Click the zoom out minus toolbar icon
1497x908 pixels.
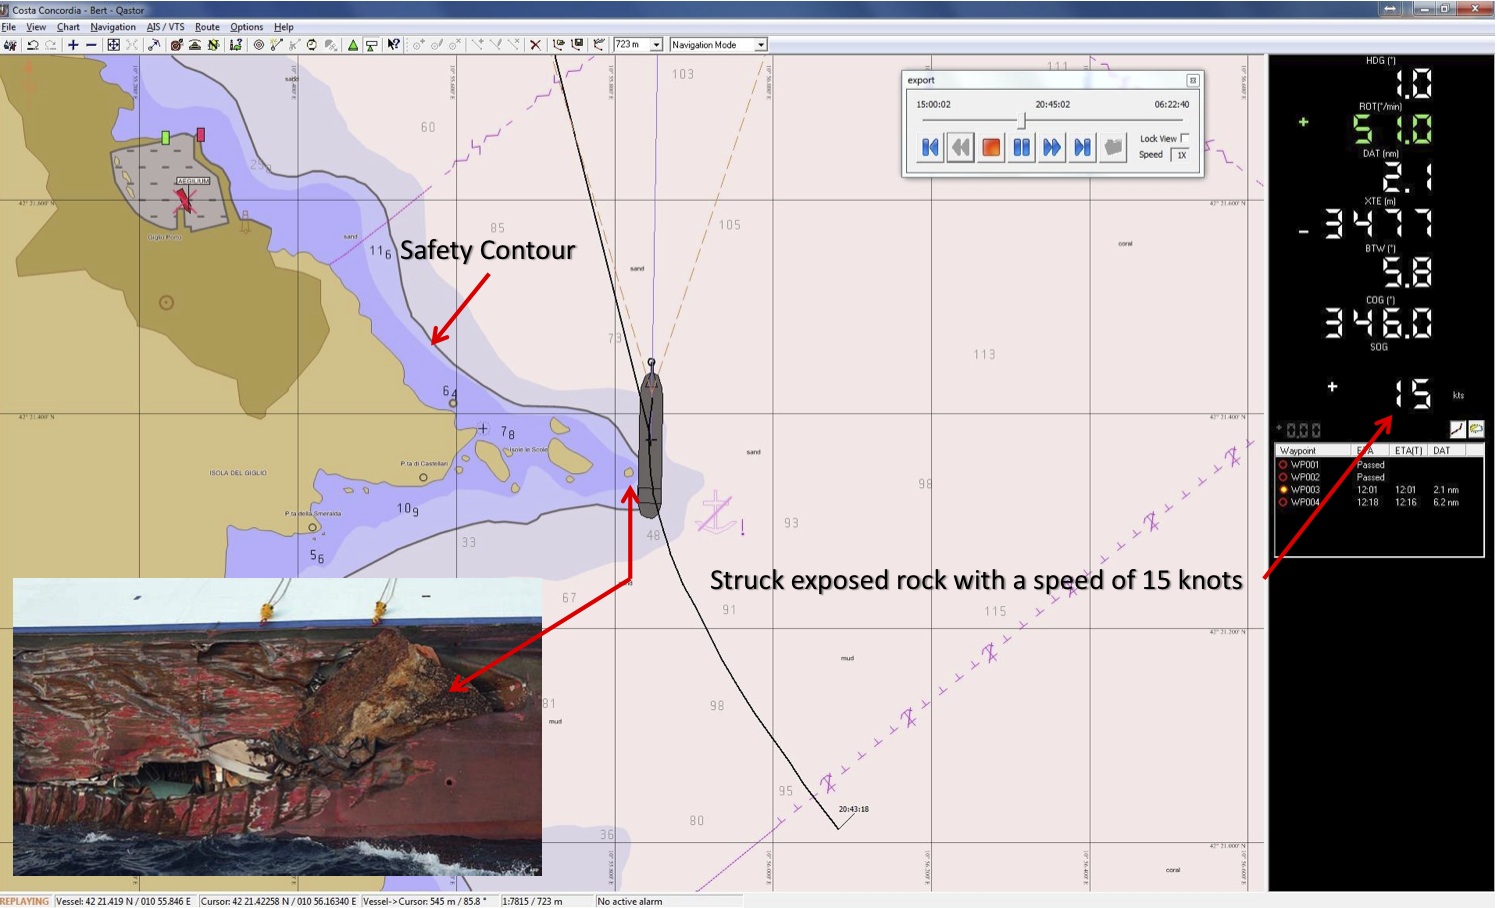click(91, 45)
